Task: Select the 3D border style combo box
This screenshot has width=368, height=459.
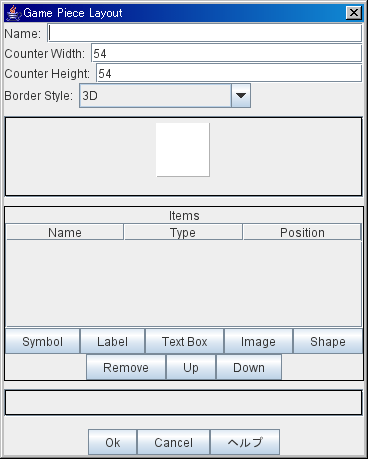Action: click(165, 96)
